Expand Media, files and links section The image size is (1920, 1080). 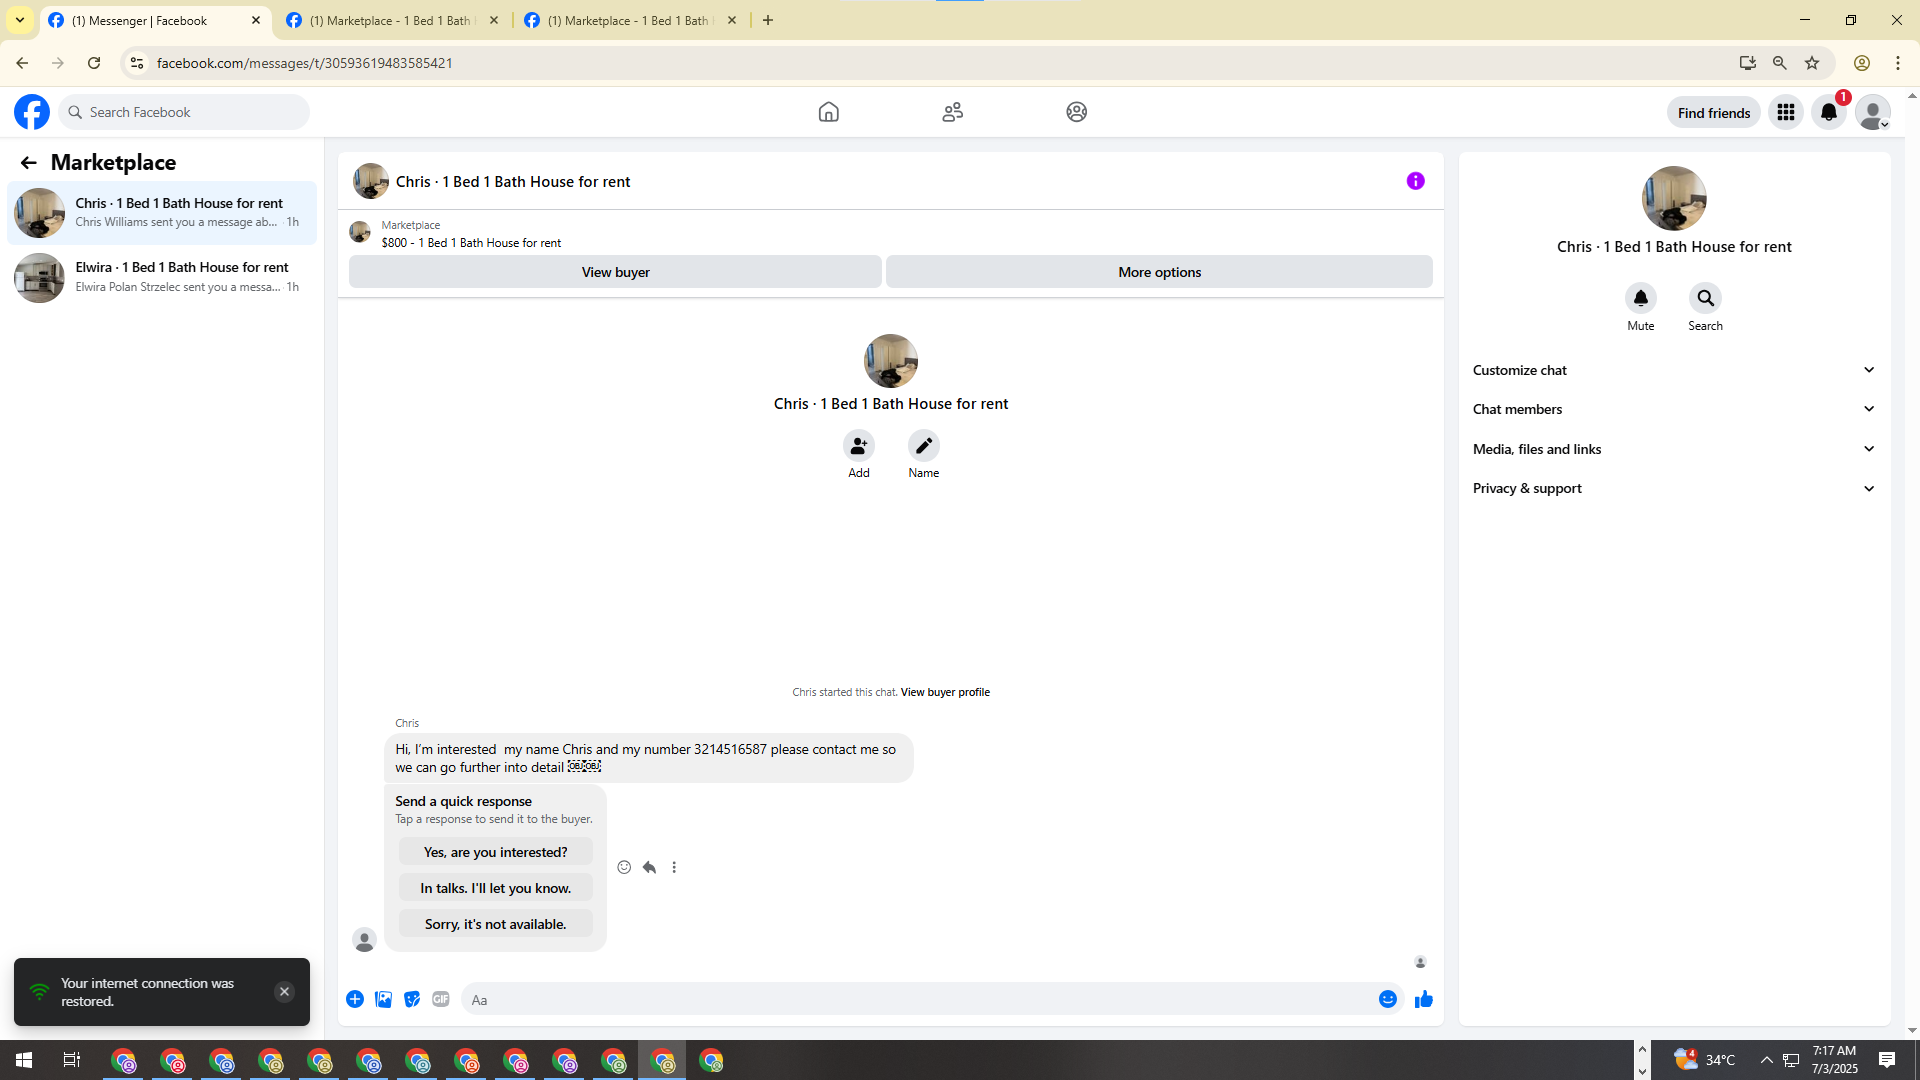1673,449
